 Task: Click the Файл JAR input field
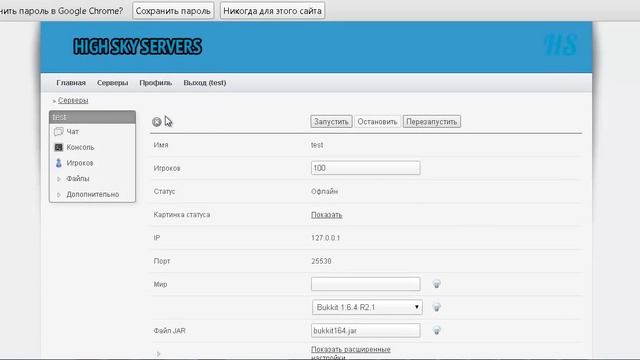click(365, 331)
